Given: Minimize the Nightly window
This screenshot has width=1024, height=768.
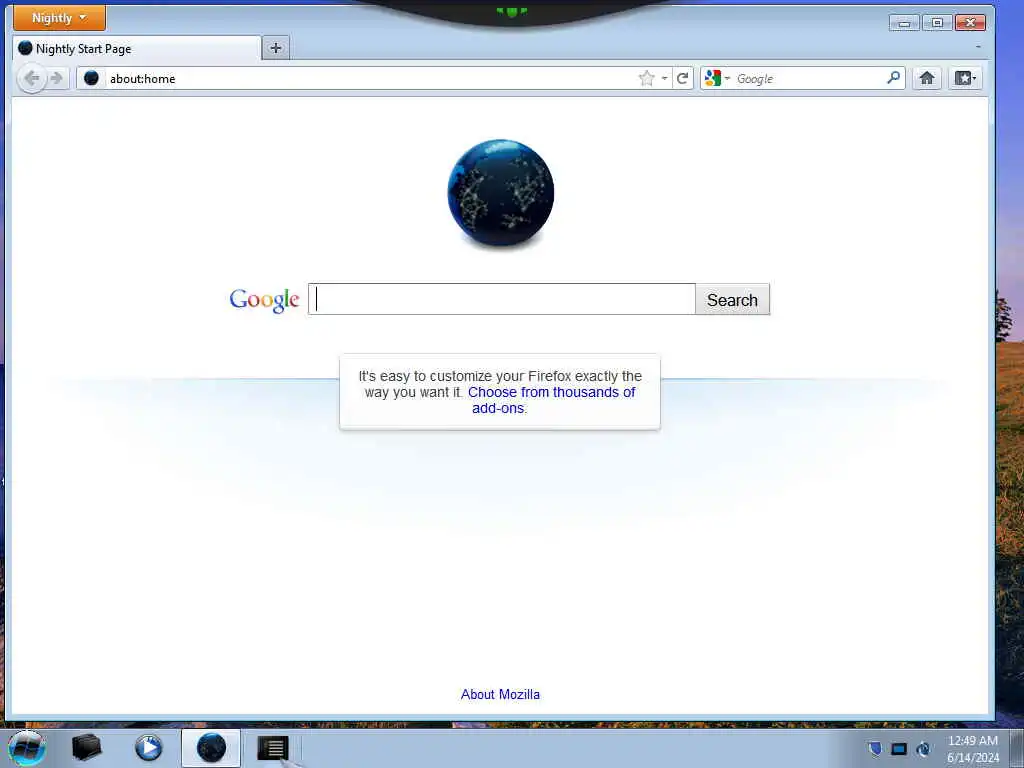Looking at the screenshot, I should [904, 23].
